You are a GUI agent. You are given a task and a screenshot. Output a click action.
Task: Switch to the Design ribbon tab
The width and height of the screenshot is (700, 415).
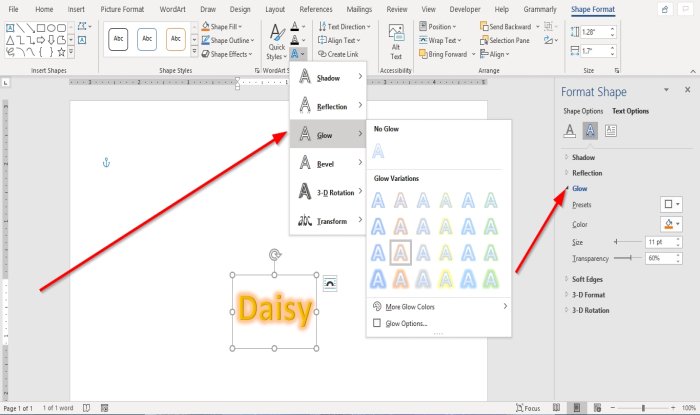240,9
